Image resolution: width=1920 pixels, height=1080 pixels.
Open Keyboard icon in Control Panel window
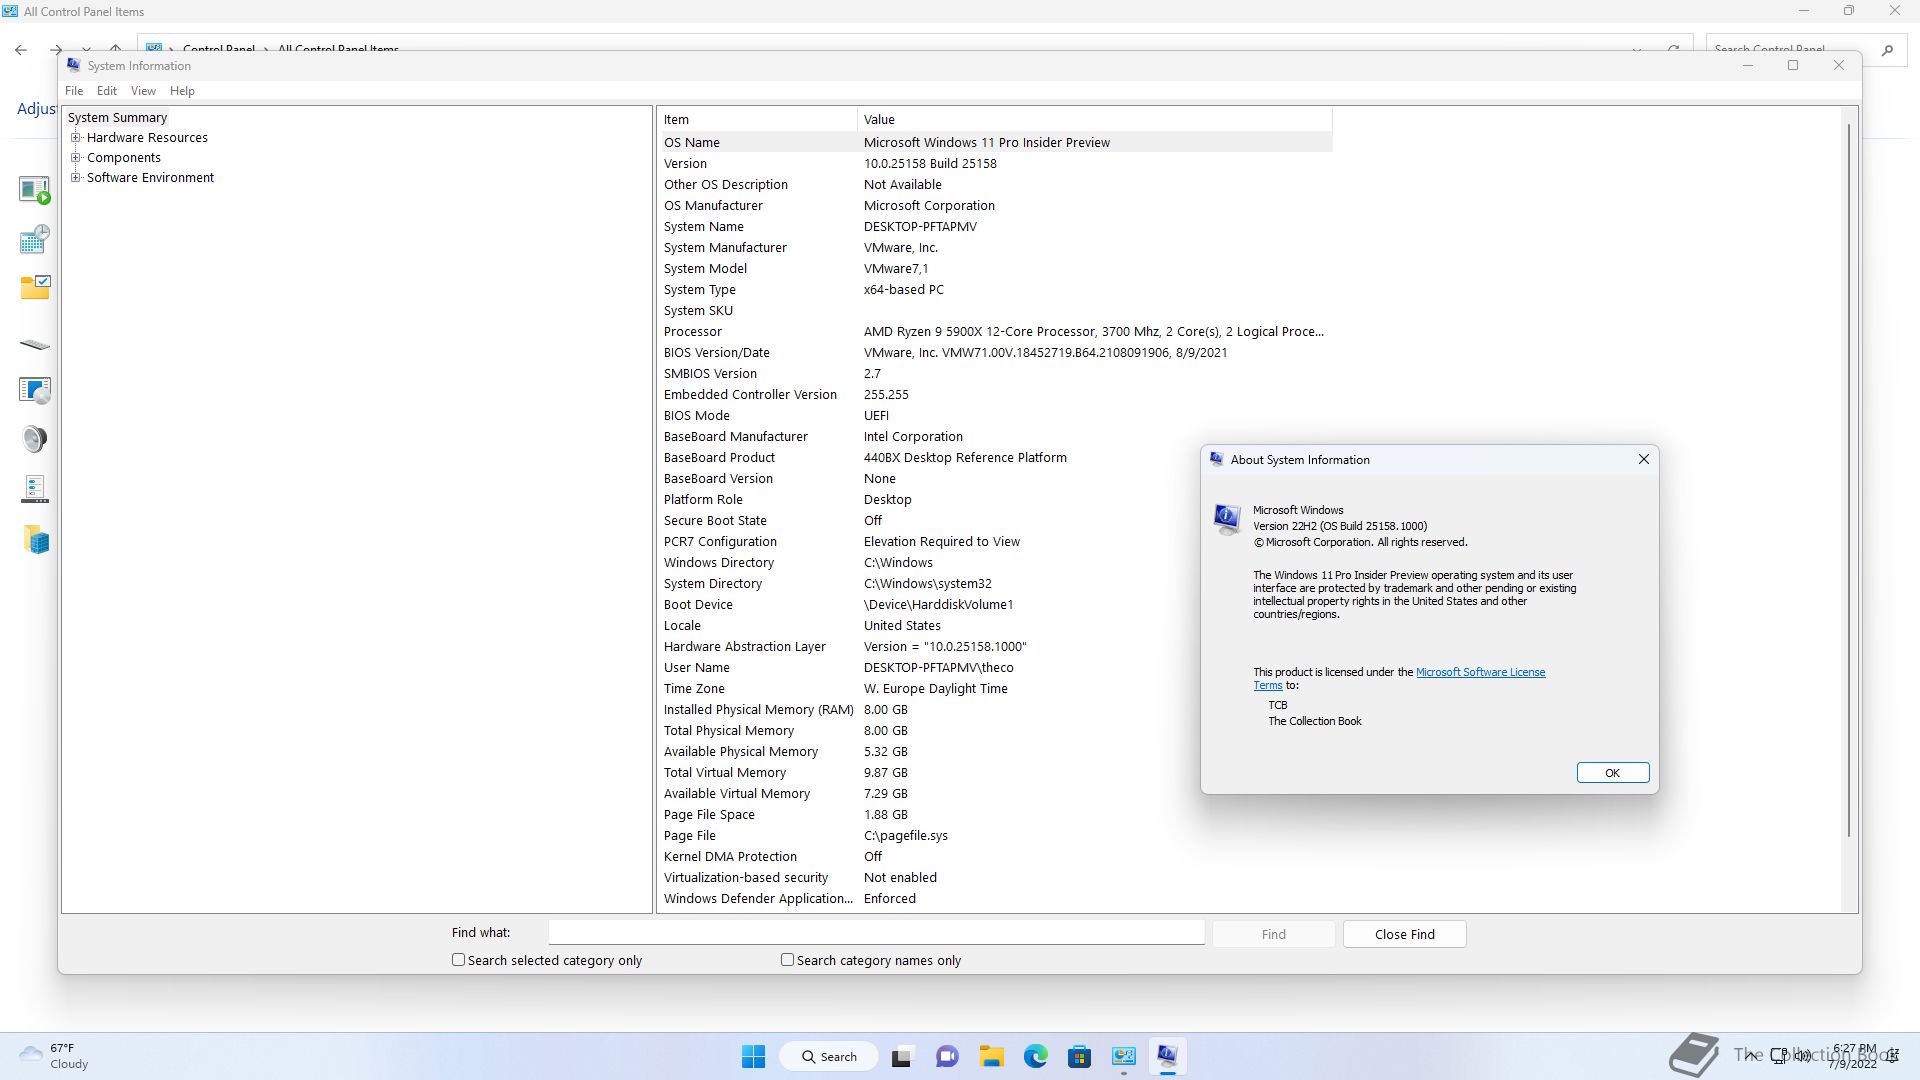click(x=35, y=345)
